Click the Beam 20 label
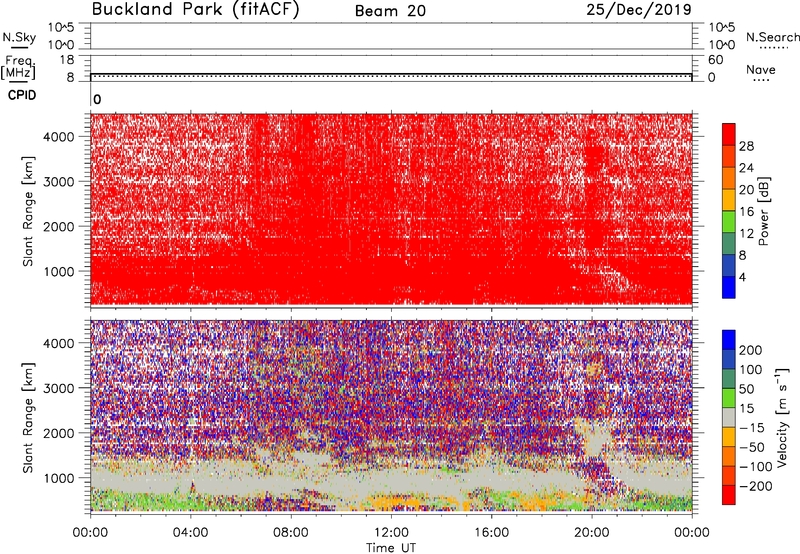The height and width of the screenshot is (554, 800). [390, 11]
